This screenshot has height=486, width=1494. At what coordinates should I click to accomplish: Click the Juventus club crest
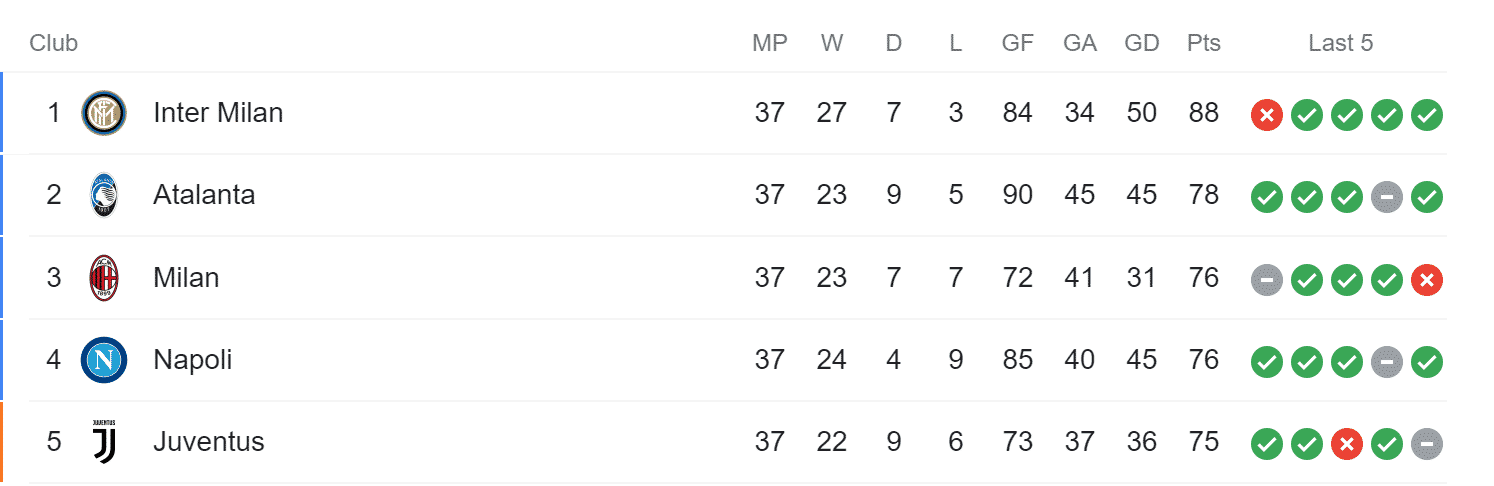[x=104, y=442]
